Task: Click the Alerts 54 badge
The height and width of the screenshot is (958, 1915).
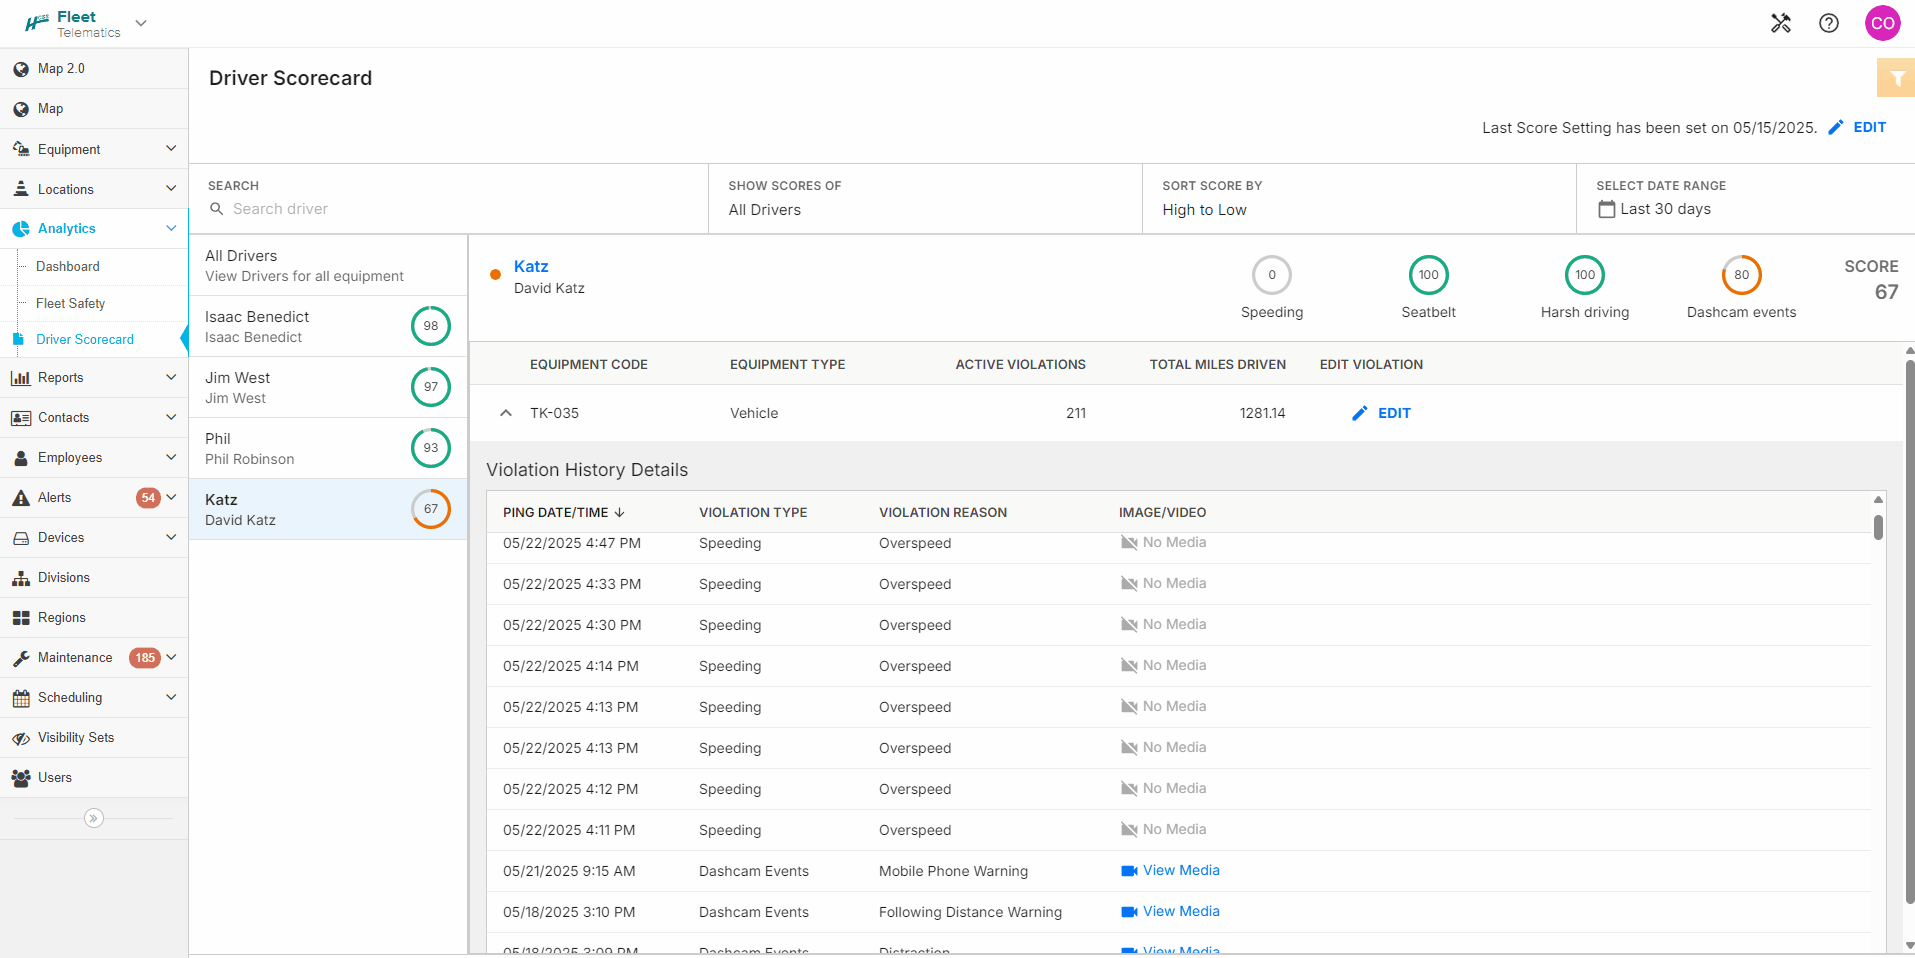Action: point(148,498)
